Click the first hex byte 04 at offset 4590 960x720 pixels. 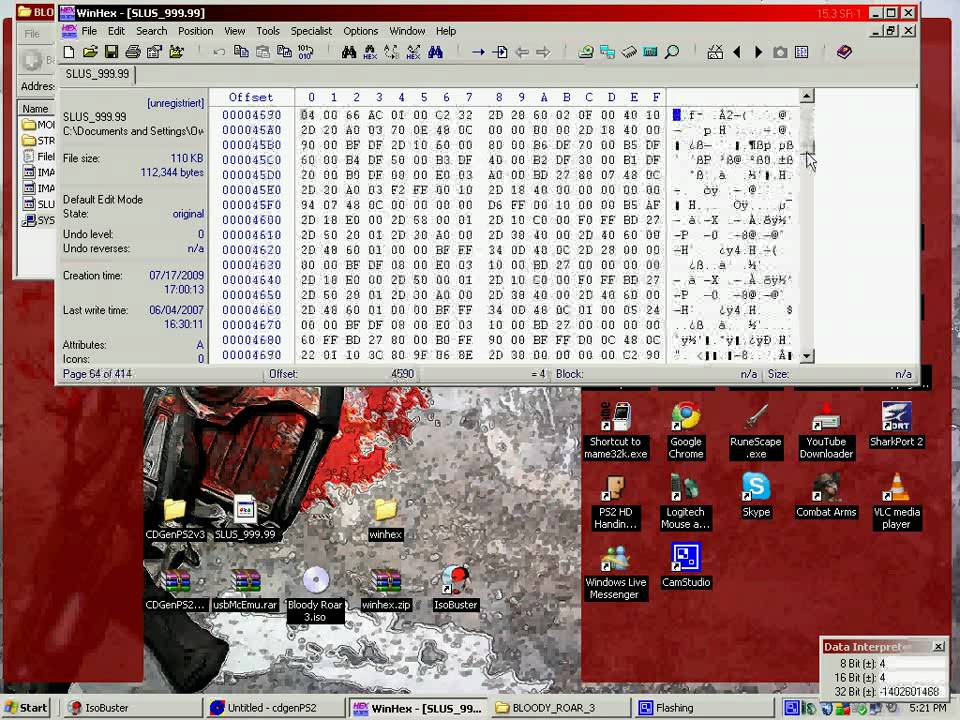(x=307, y=114)
